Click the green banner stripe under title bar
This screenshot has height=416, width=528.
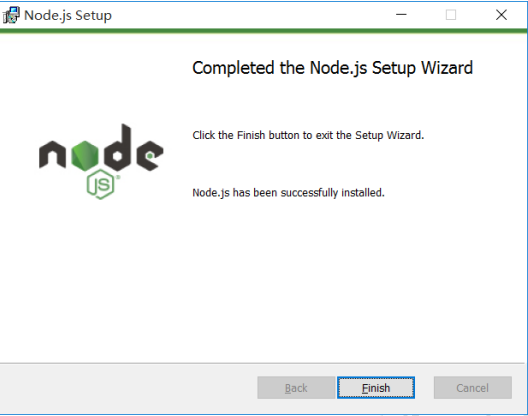pyautogui.click(x=263, y=31)
